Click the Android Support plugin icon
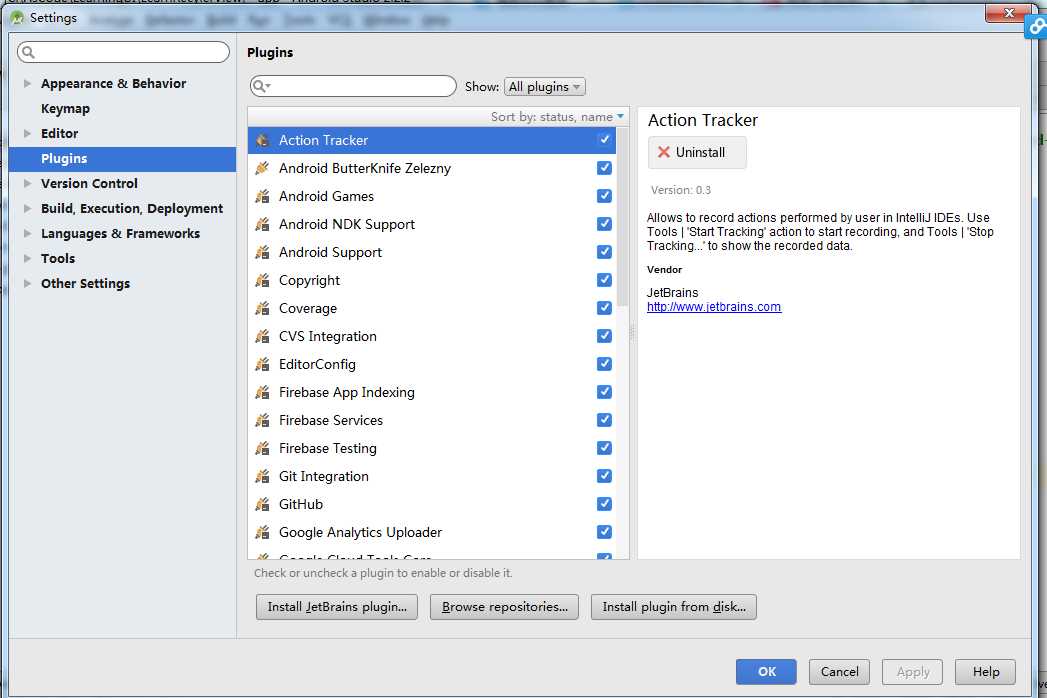 coord(262,252)
